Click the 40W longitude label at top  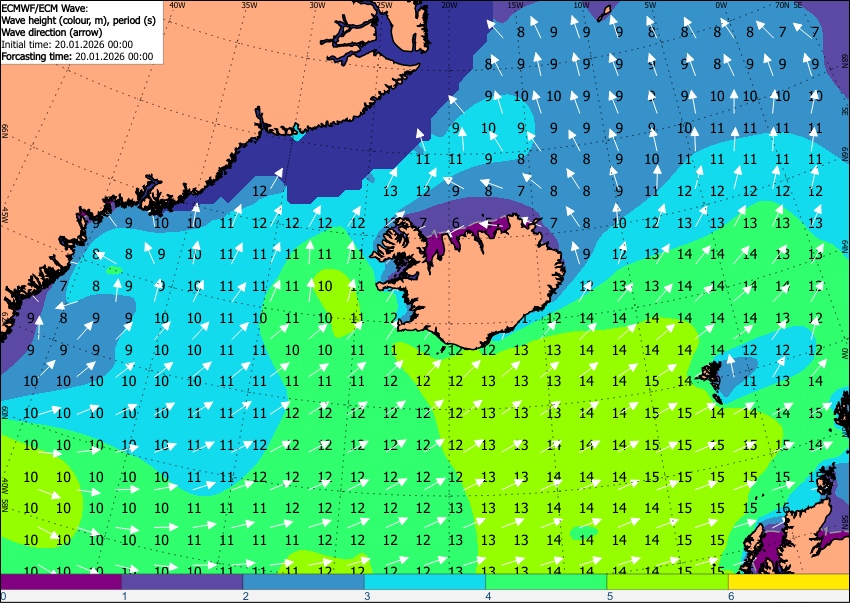click(x=178, y=5)
